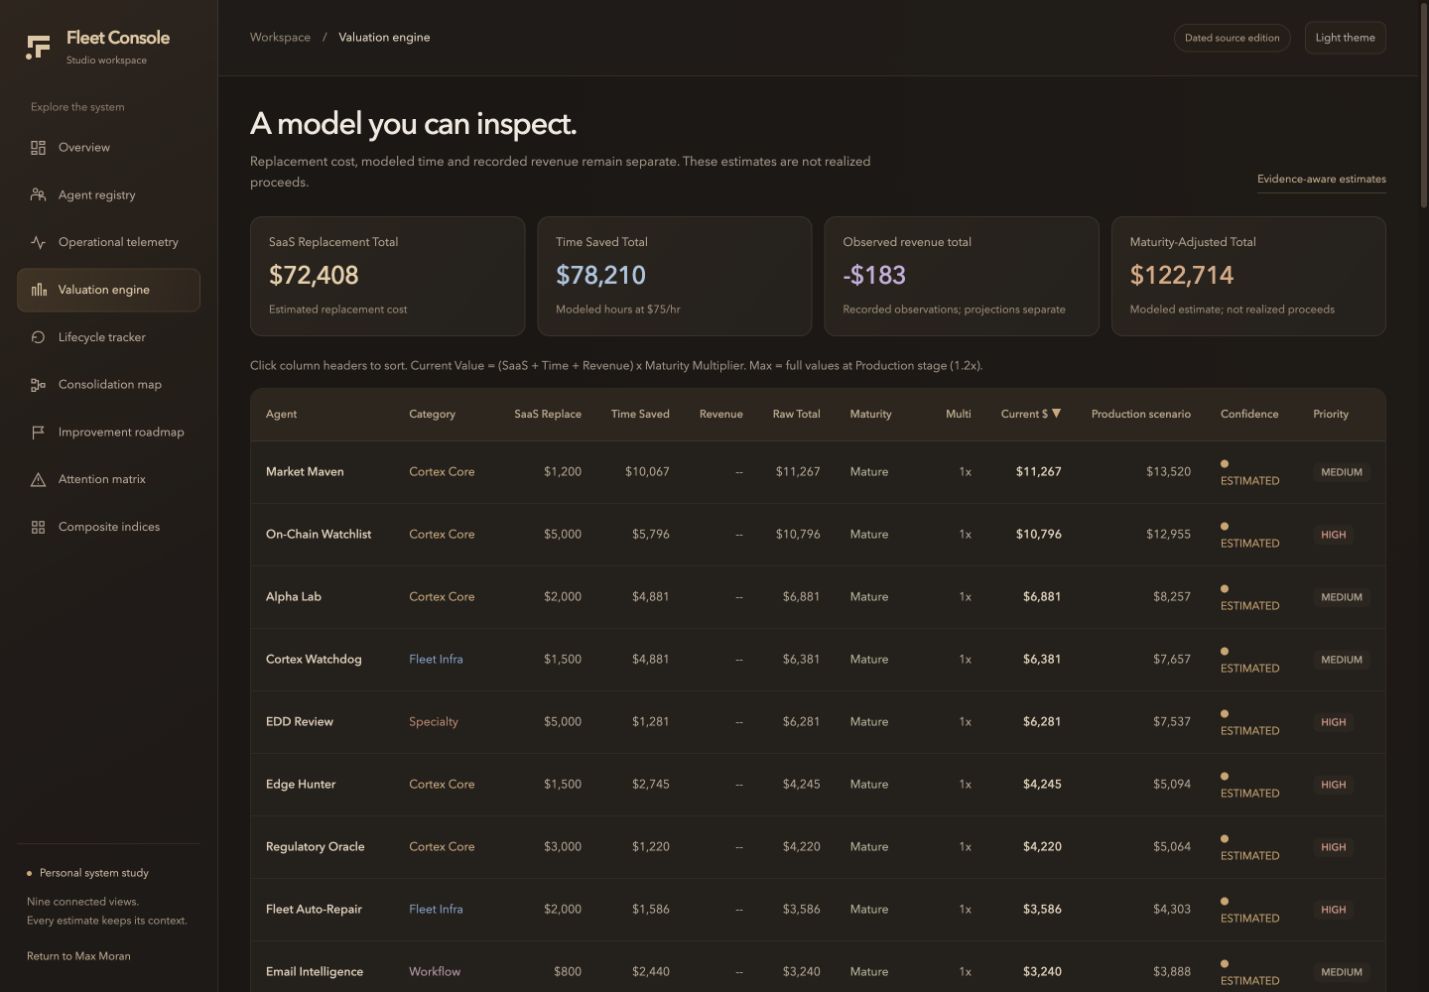Select the SaaS Replacement Total card

[x=387, y=276]
